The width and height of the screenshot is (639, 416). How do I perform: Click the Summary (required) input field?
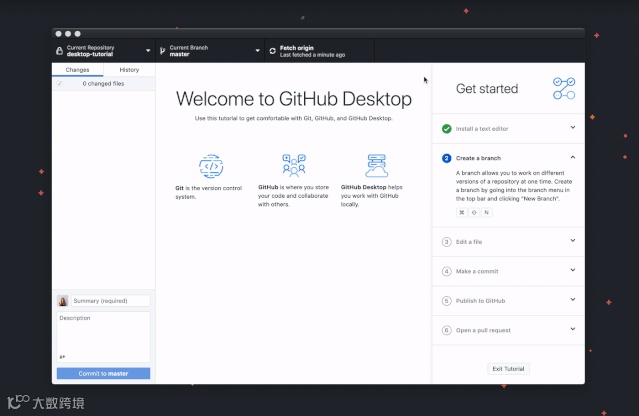pos(110,301)
